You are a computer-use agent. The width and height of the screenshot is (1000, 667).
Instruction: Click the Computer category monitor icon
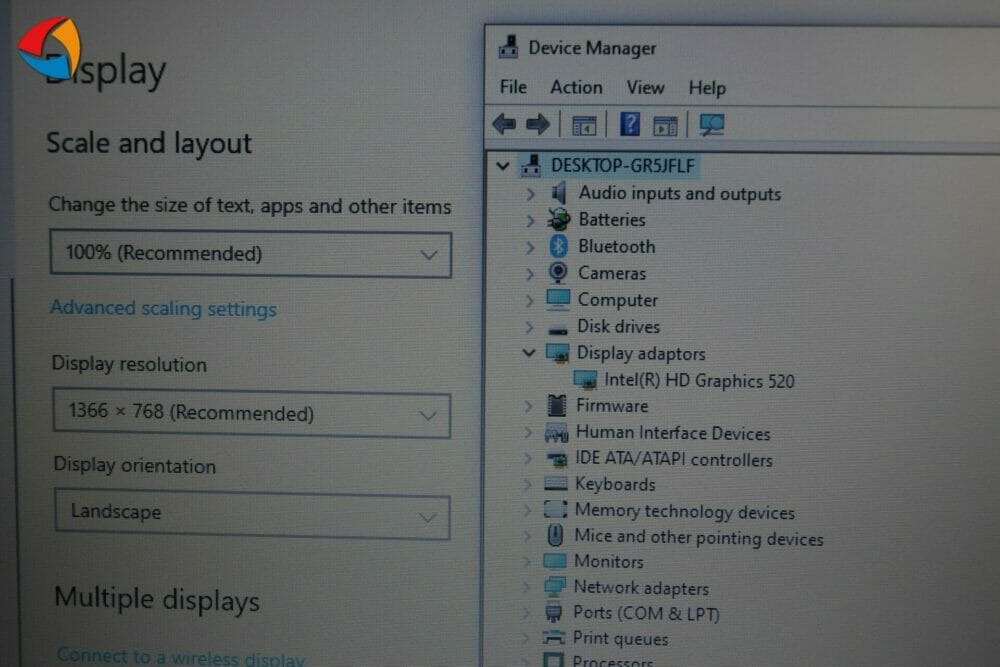click(x=557, y=299)
